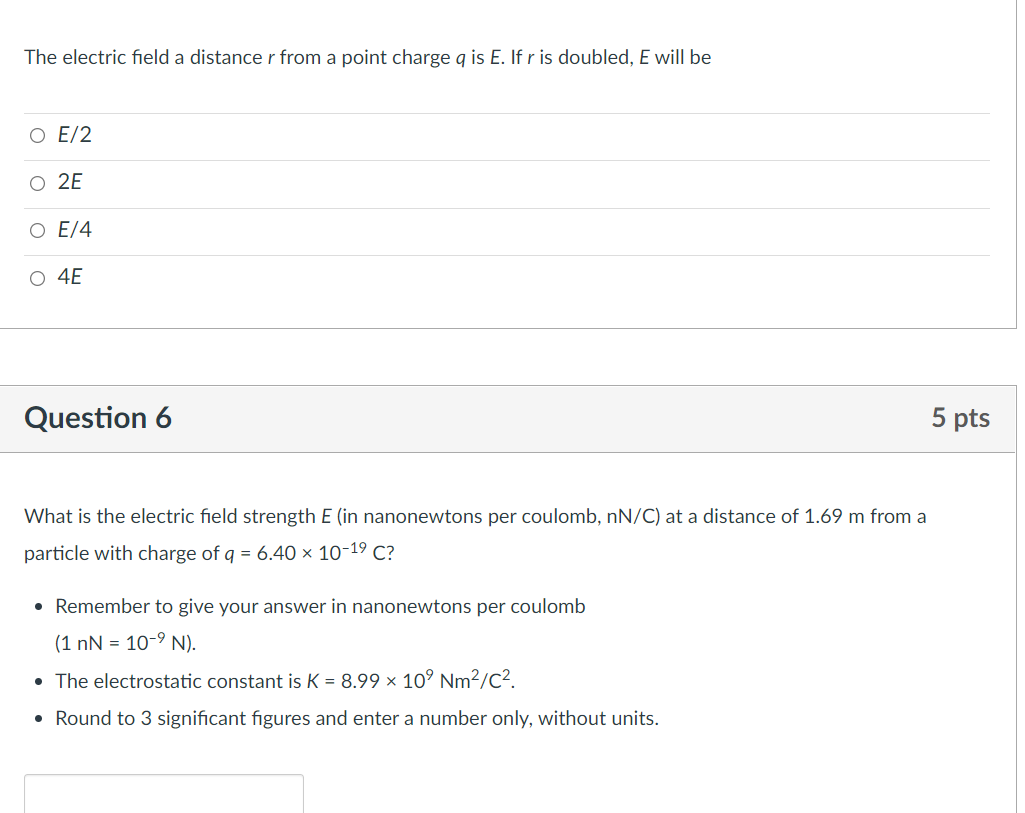This screenshot has width=1025, height=813.
Task: Click the radio circle next to 4E
Action: tap(37, 277)
